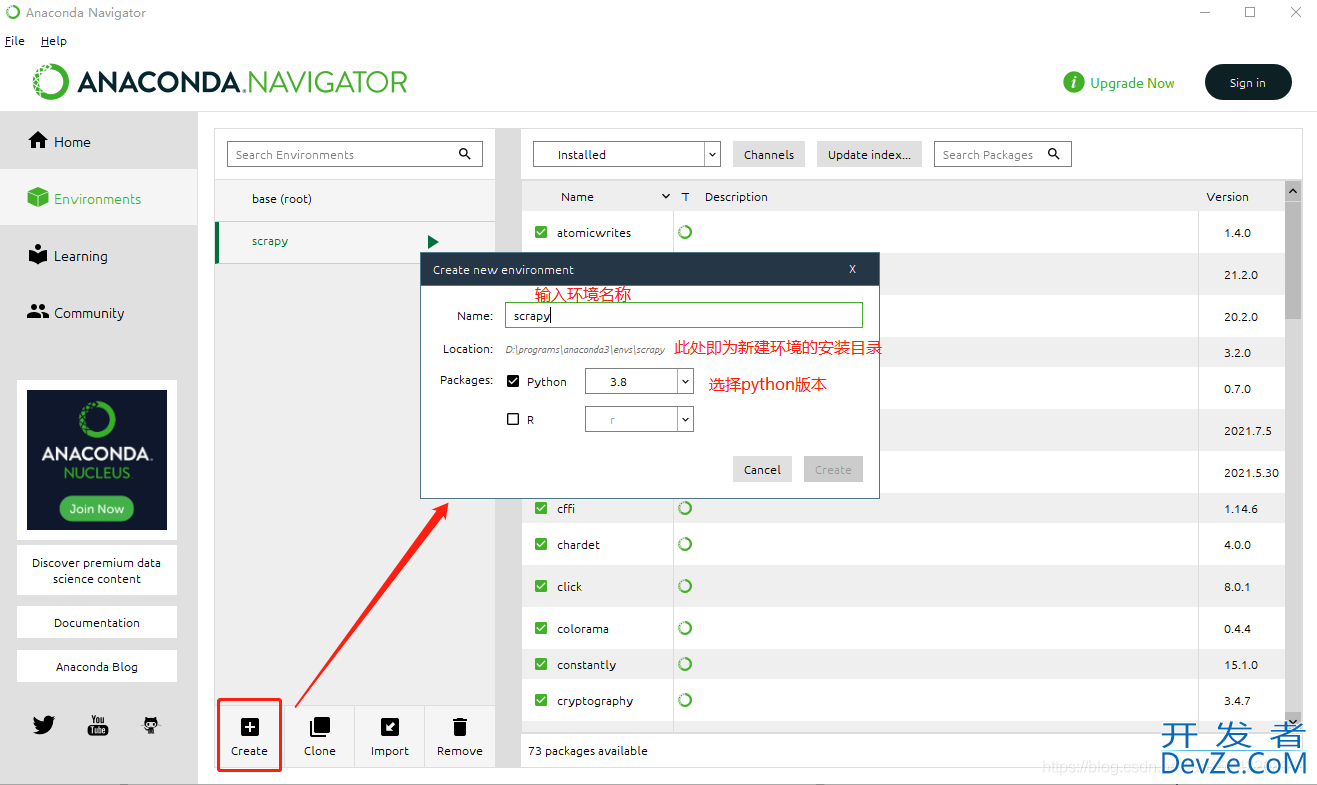Screen dimensions: 1317x785
Task: Click the Description column header
Action: tap(736, 197)
